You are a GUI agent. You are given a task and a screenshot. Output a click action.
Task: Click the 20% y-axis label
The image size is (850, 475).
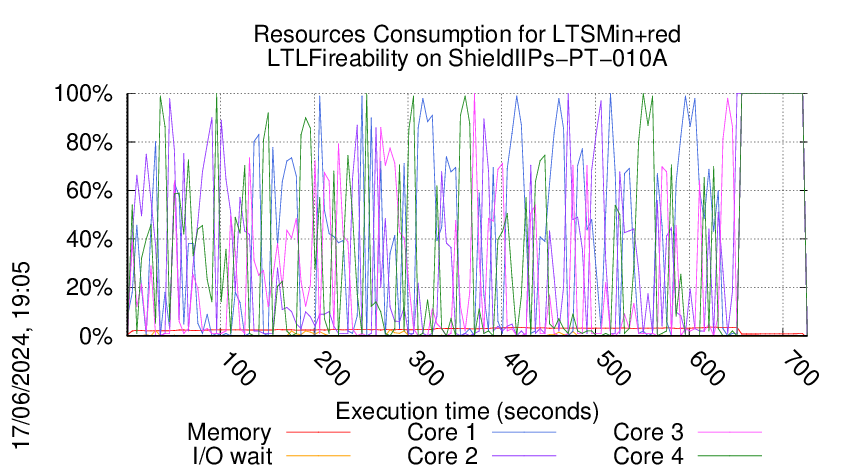coord(89,287)
